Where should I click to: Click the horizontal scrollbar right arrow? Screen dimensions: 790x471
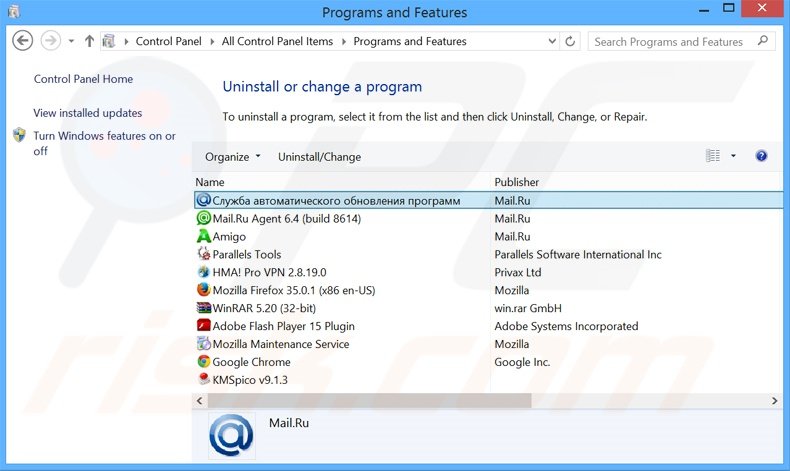[775, 400]
